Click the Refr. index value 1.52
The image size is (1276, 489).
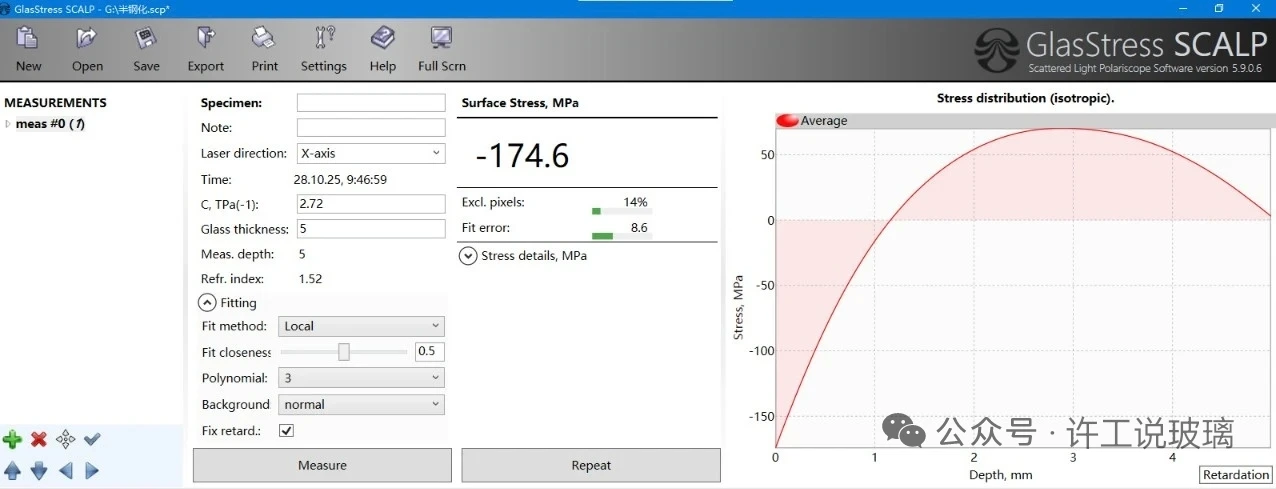click(310, 279)
